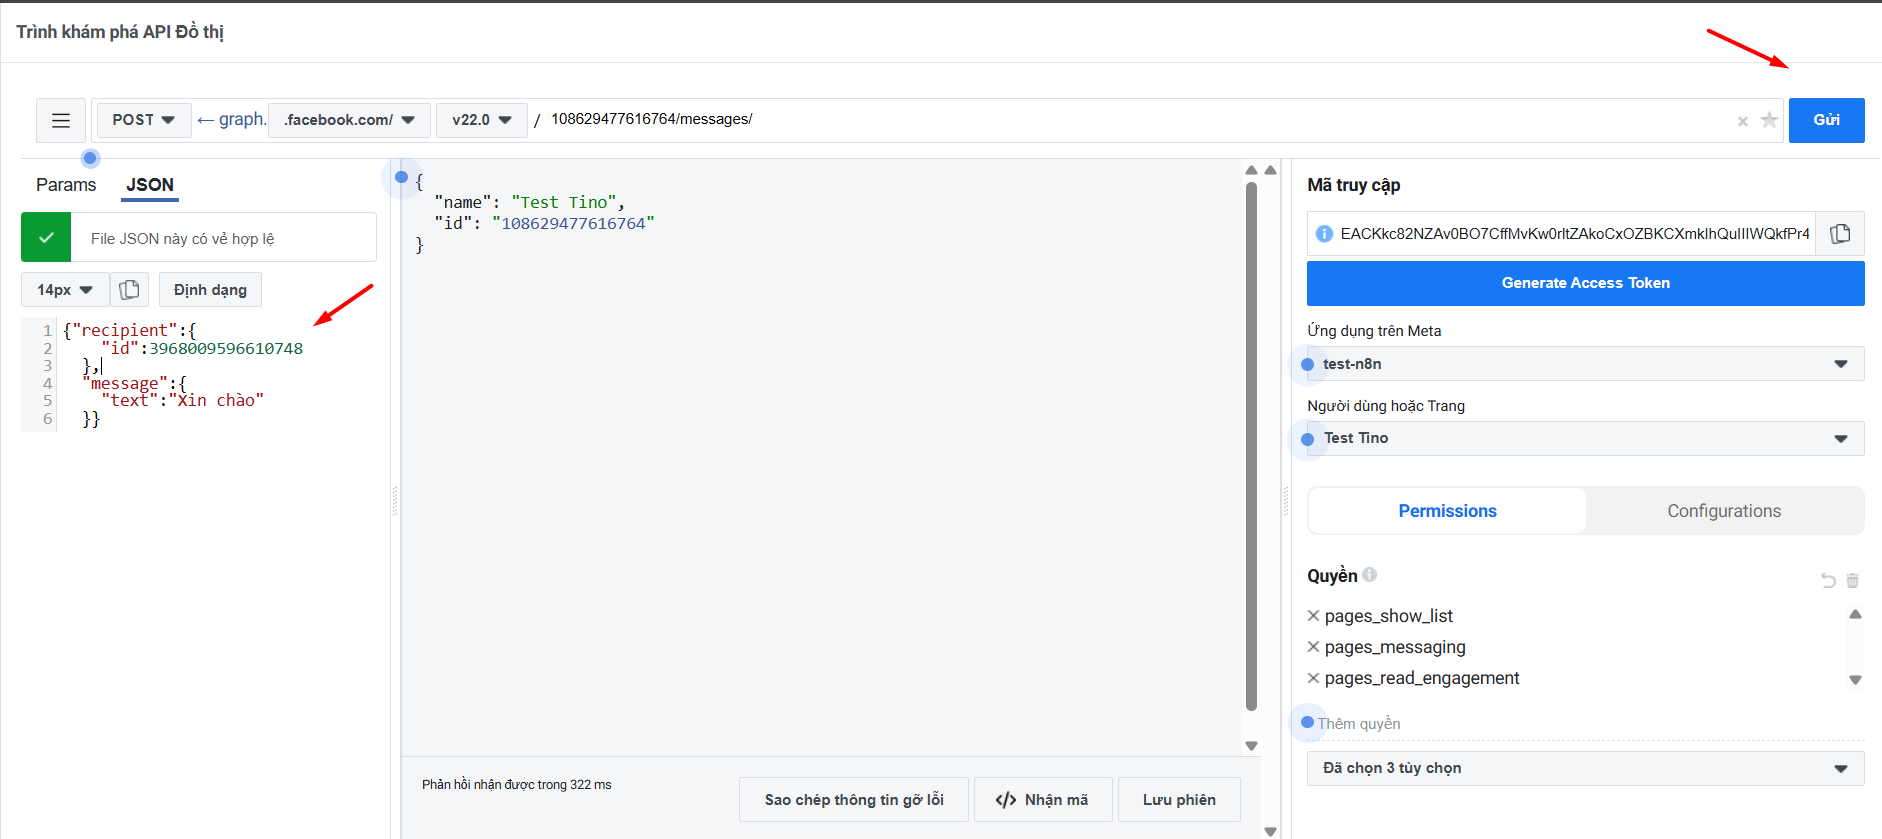Open the facebook.com domain dropdown

click(349, 120)
